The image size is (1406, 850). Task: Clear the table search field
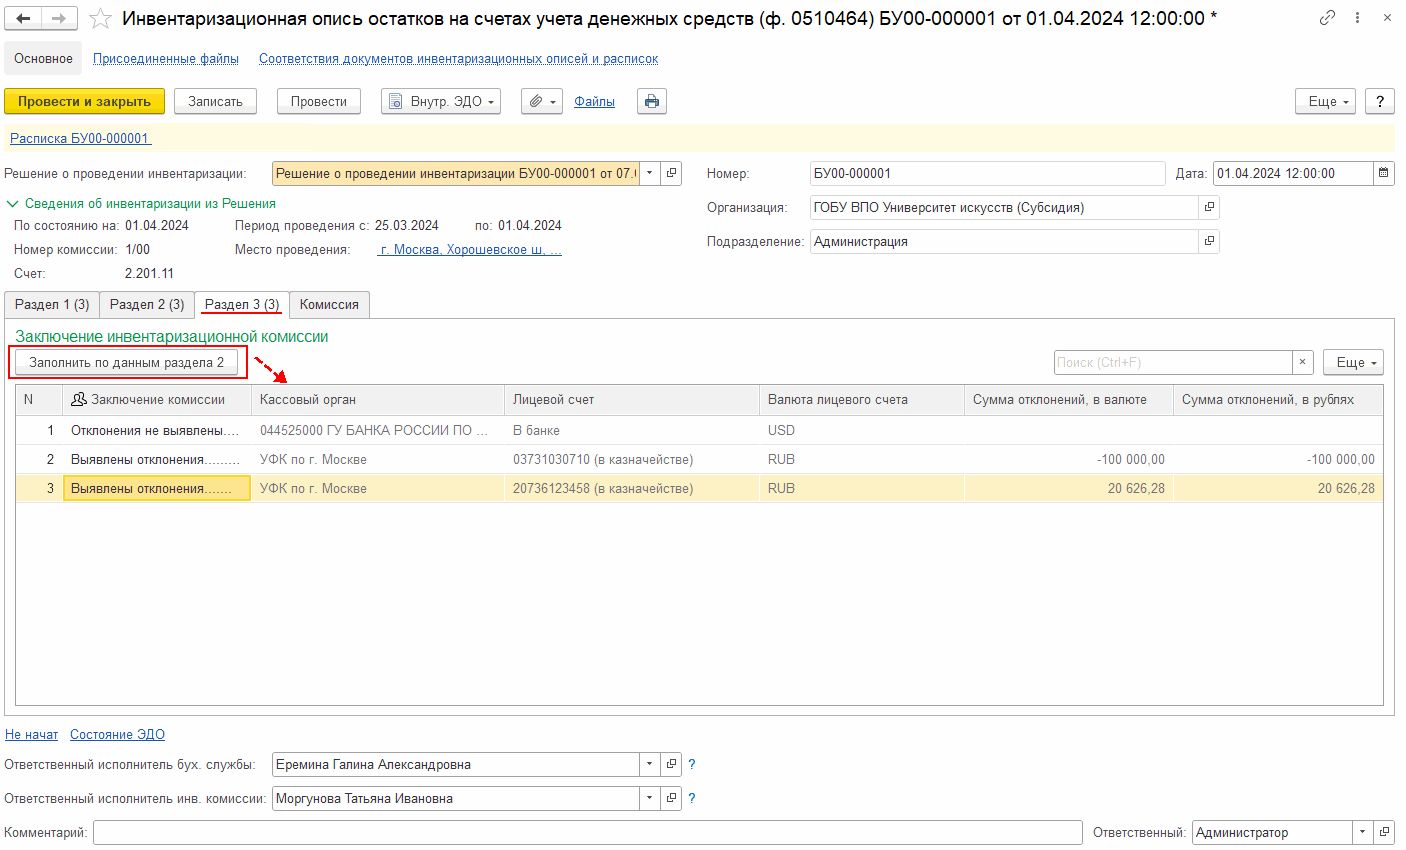pos(1302,362)
